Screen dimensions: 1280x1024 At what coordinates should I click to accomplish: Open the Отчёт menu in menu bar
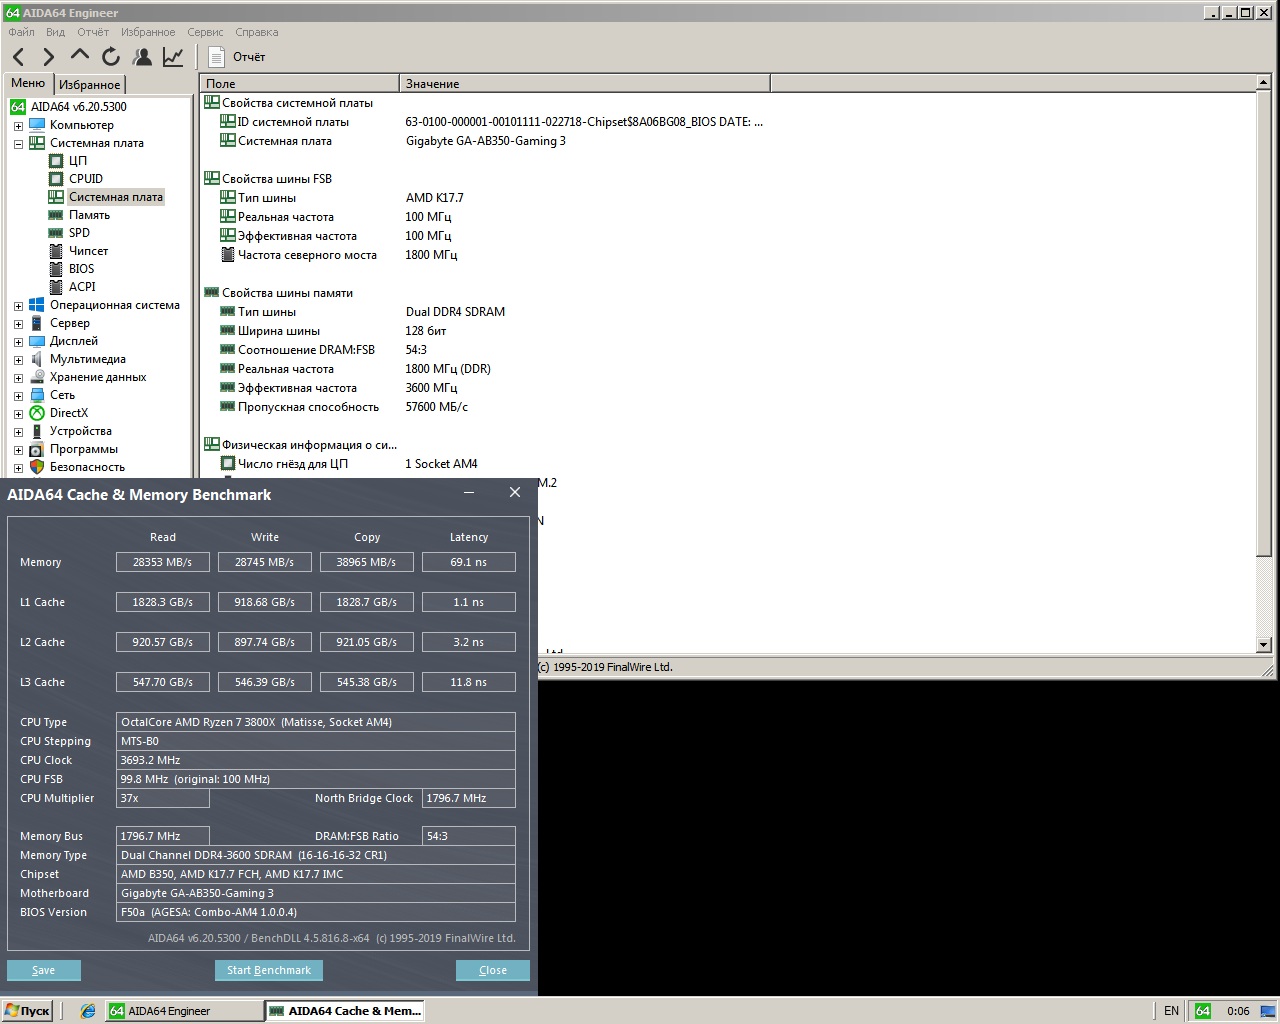point(93,32)
